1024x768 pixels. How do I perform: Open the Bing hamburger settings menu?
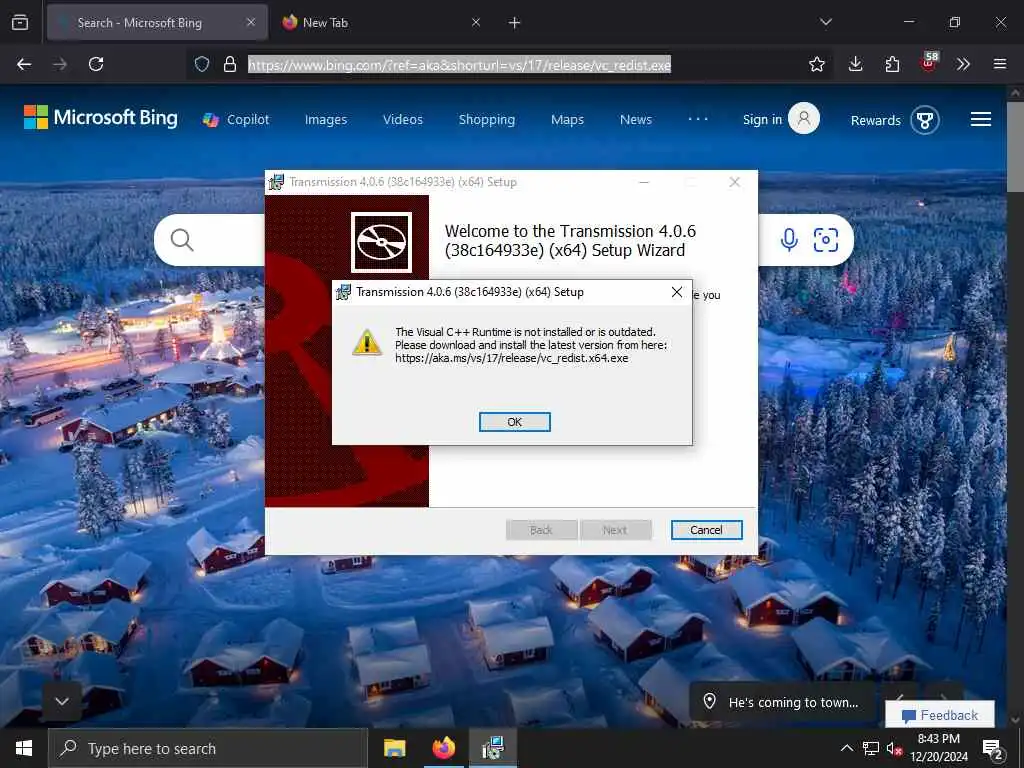(981, 119)
